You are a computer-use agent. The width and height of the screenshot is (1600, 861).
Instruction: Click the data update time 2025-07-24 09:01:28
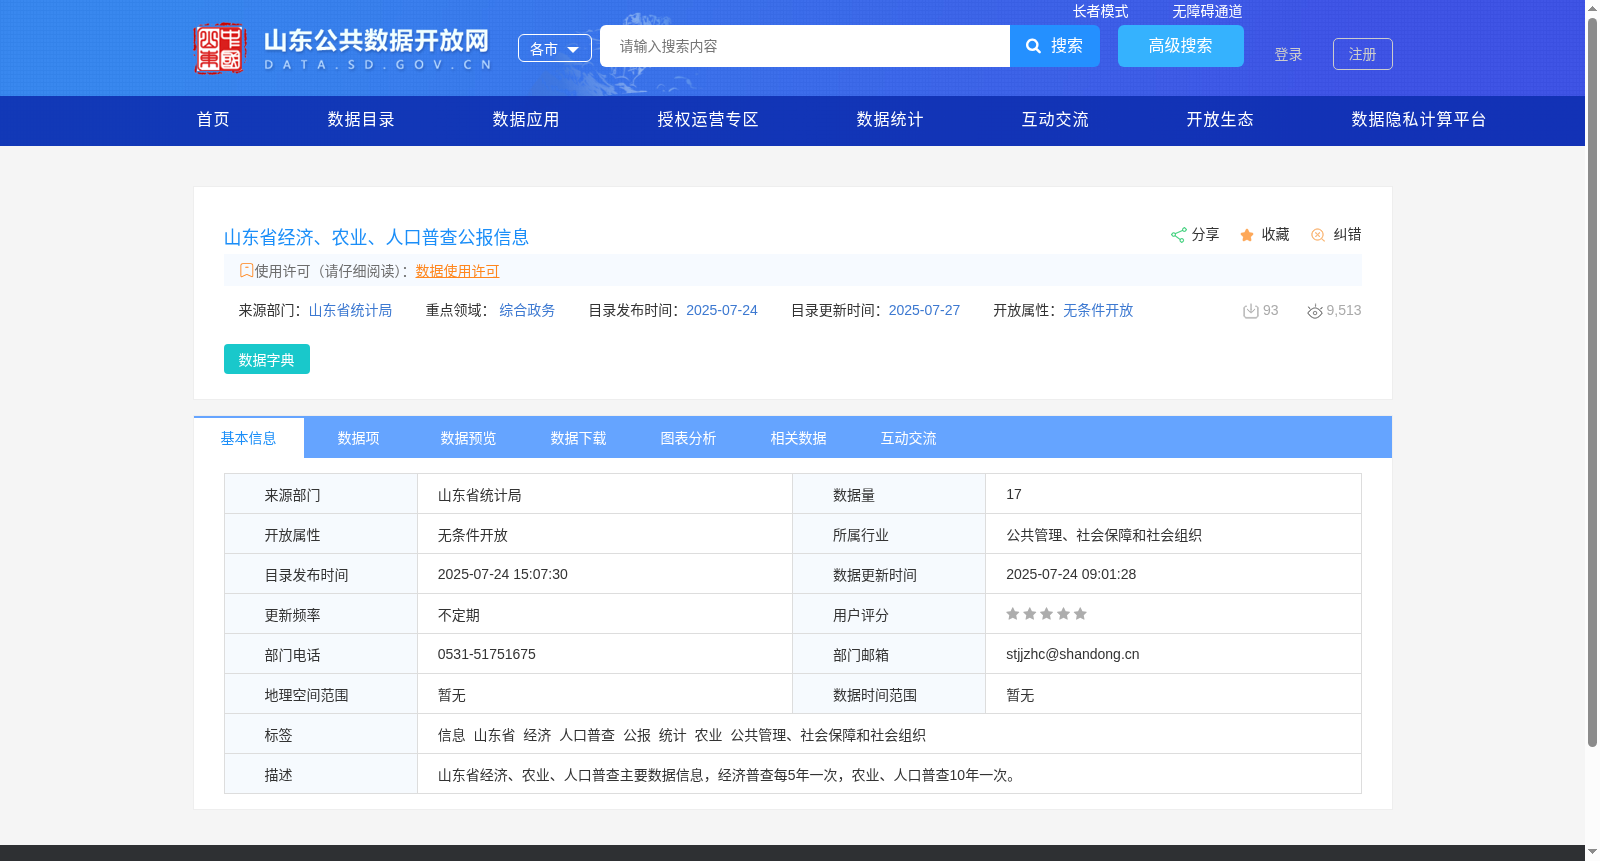pyautogui.click(x=1071, y=574)
